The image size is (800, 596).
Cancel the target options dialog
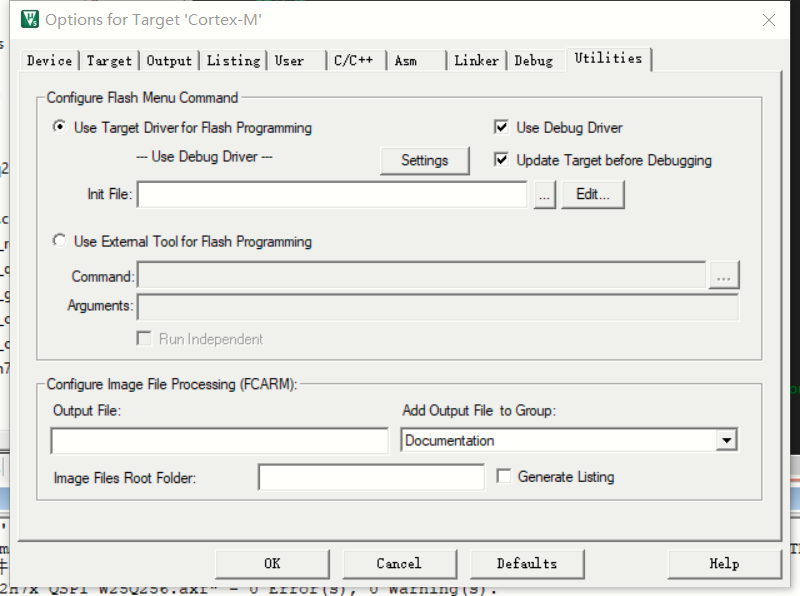pos(399,564)
